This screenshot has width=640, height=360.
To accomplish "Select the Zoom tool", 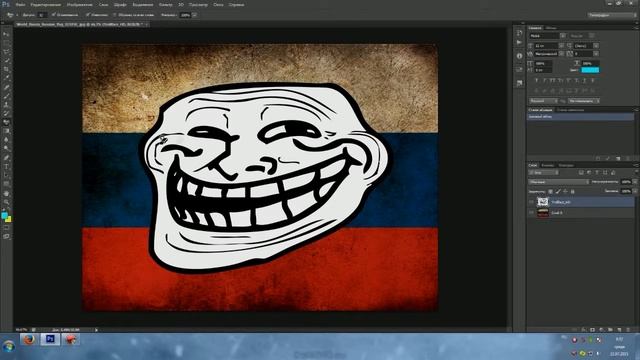I will tap(6, 202).
